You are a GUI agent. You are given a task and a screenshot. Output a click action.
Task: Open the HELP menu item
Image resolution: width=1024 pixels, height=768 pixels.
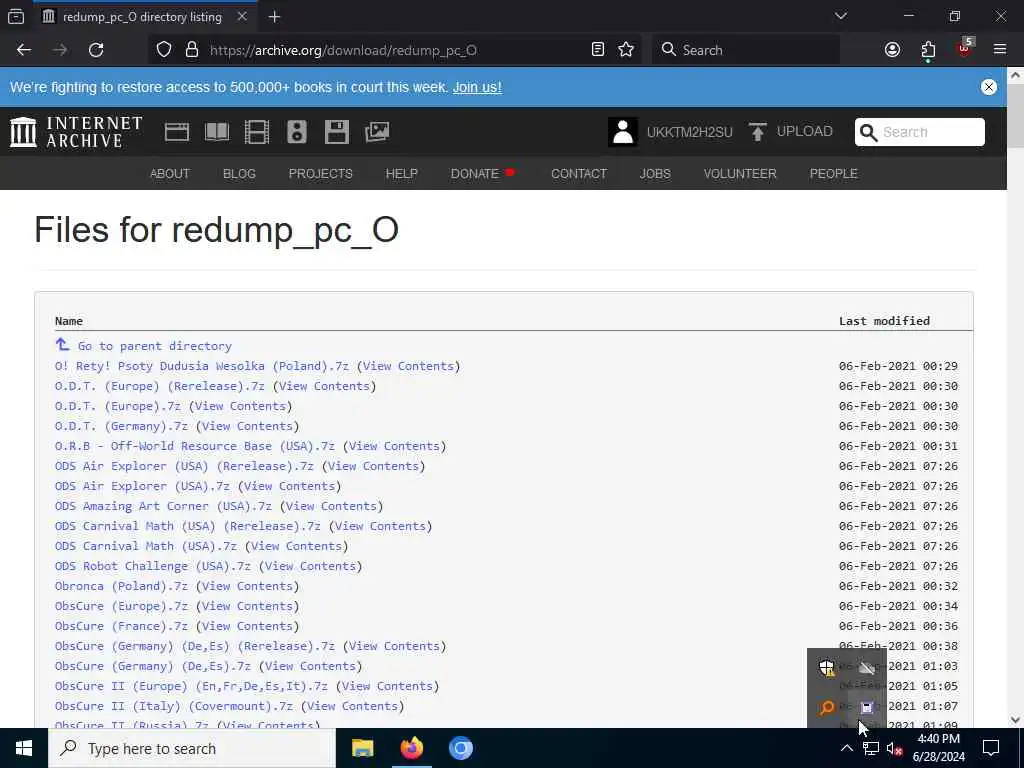point(402,174)
